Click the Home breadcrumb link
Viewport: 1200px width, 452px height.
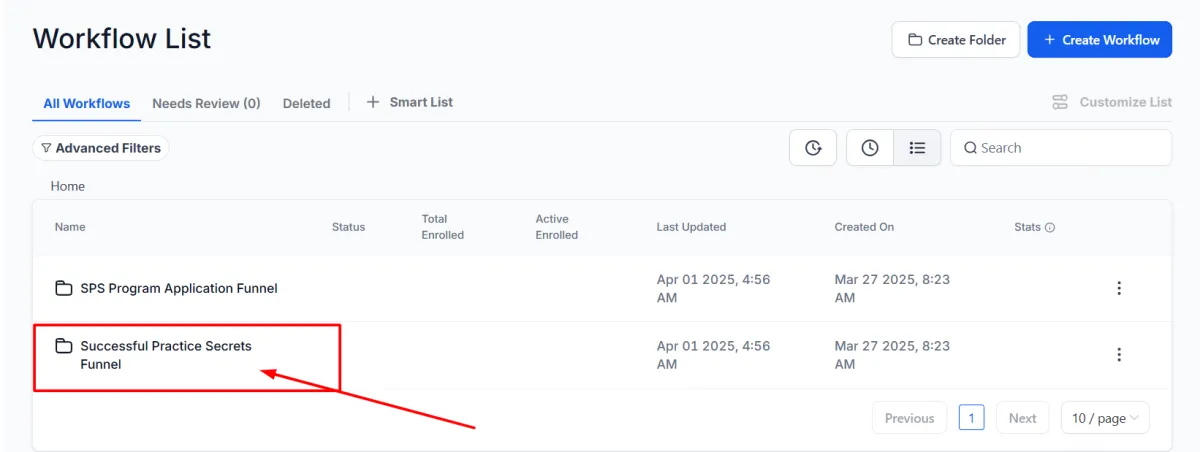point(68,186)
